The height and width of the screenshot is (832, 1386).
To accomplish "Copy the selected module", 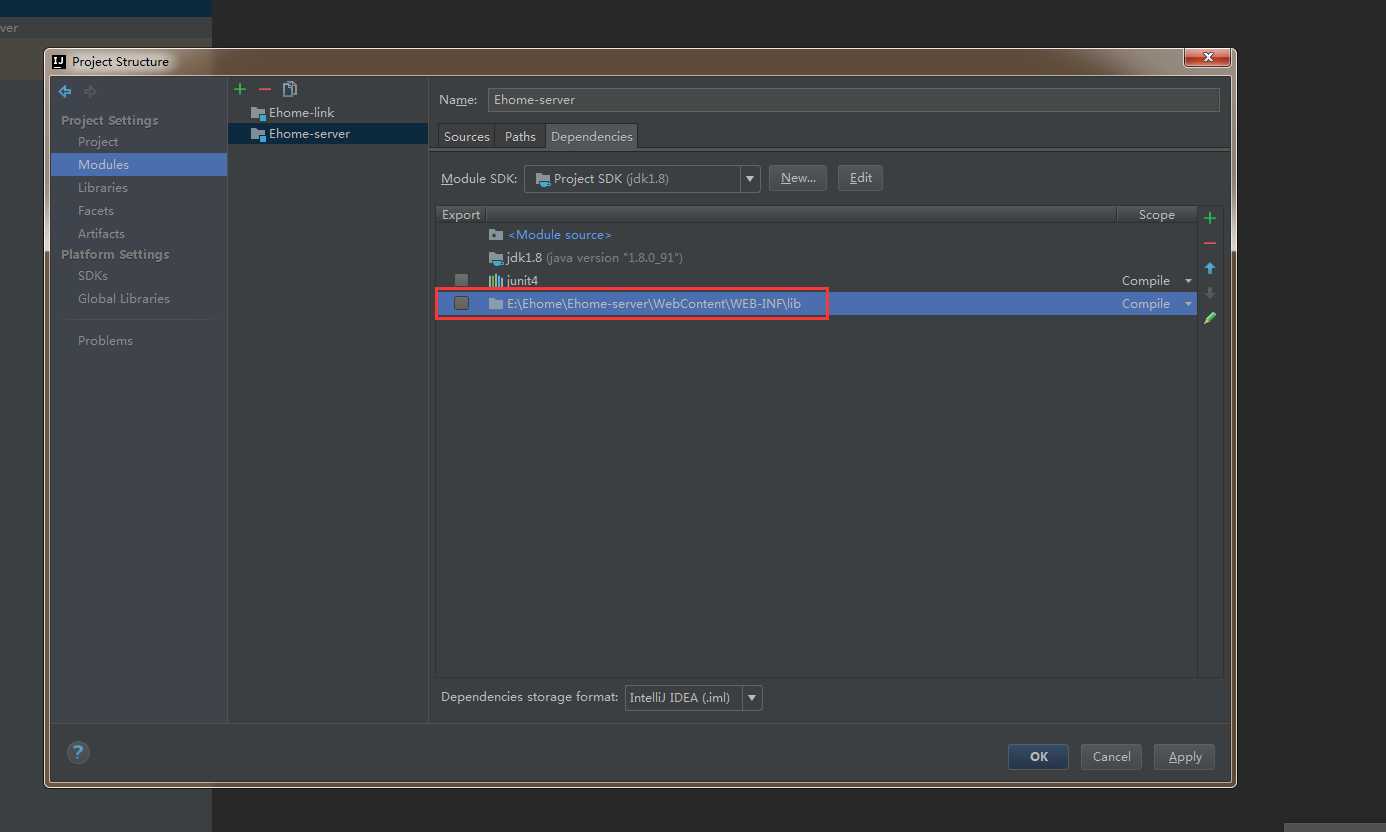I will [290, 89].
